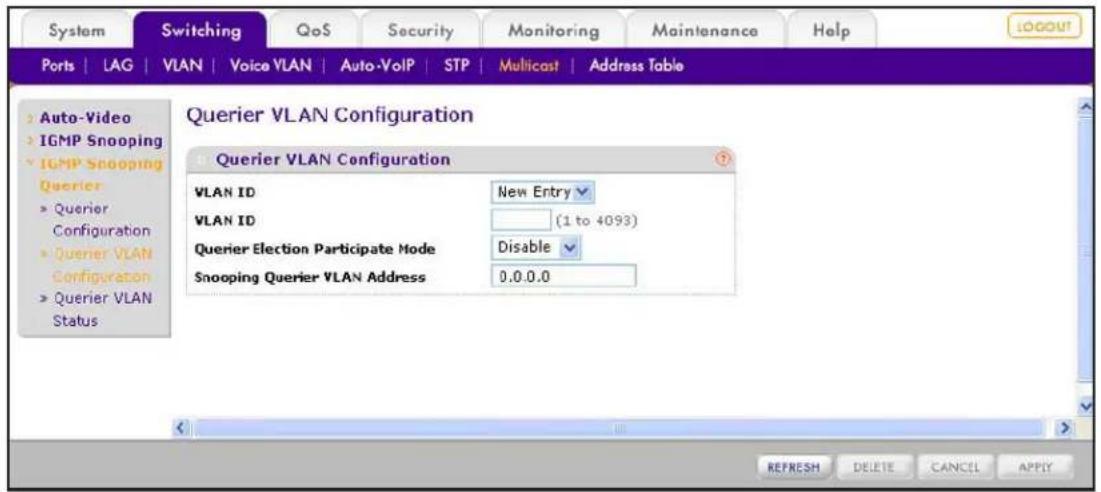Click the APPLY button
This screenshot has height=492, width=1101.
click(x=1035, y=466)
